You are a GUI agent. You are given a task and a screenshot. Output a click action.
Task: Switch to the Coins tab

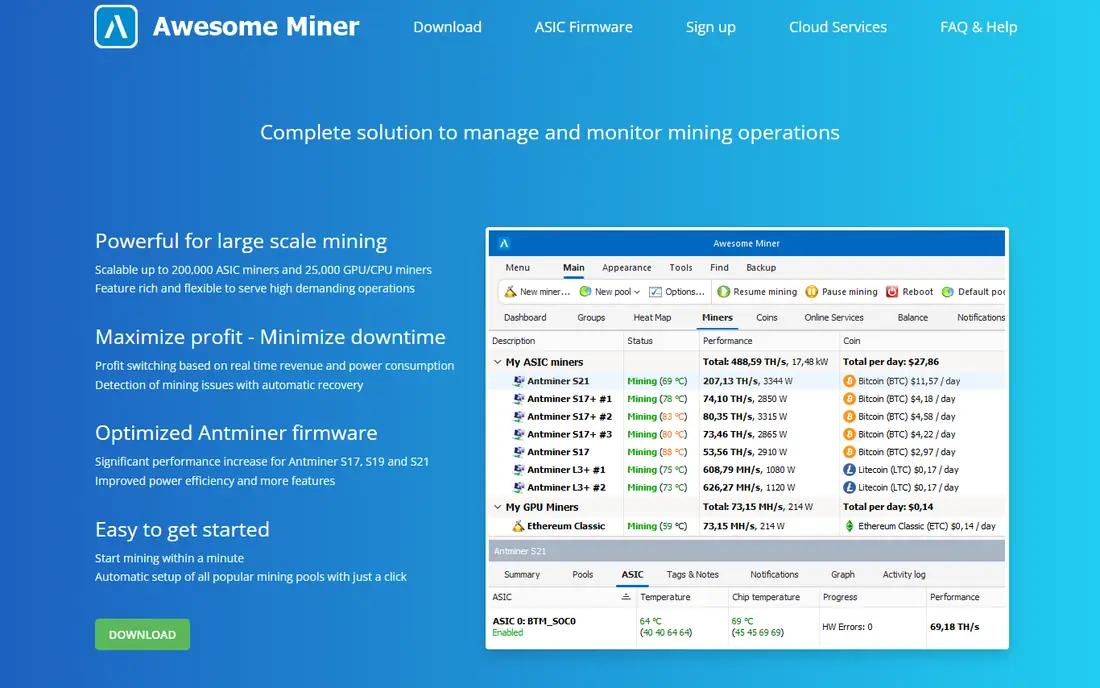coord(766,317)
